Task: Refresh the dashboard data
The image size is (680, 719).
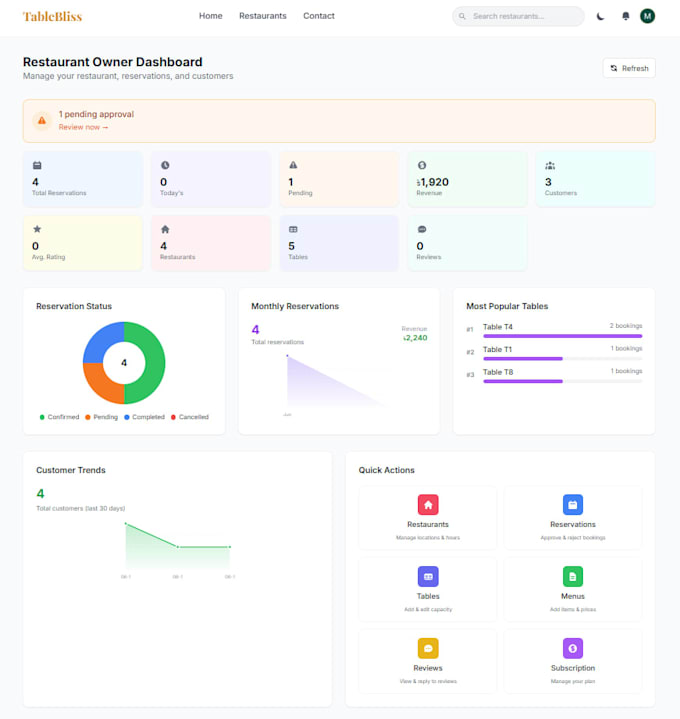Action: (629, 68)
